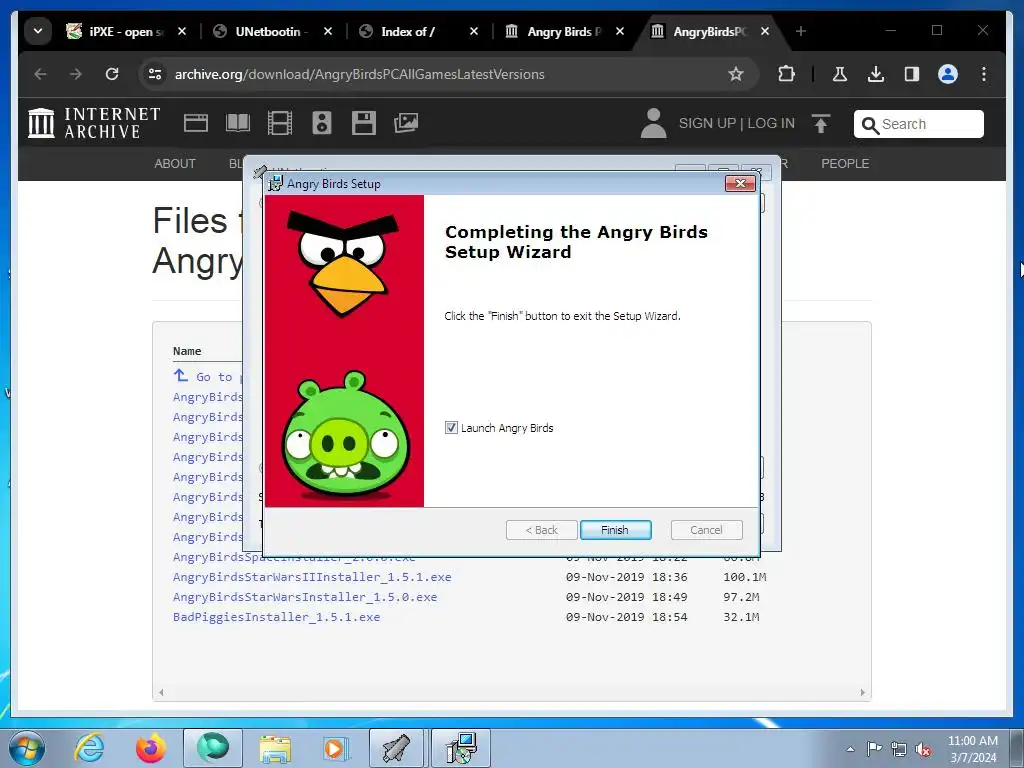The image size is (1024, 768).
Task: Open Windows Media Player in taskbar
Action: pos(336,748)
